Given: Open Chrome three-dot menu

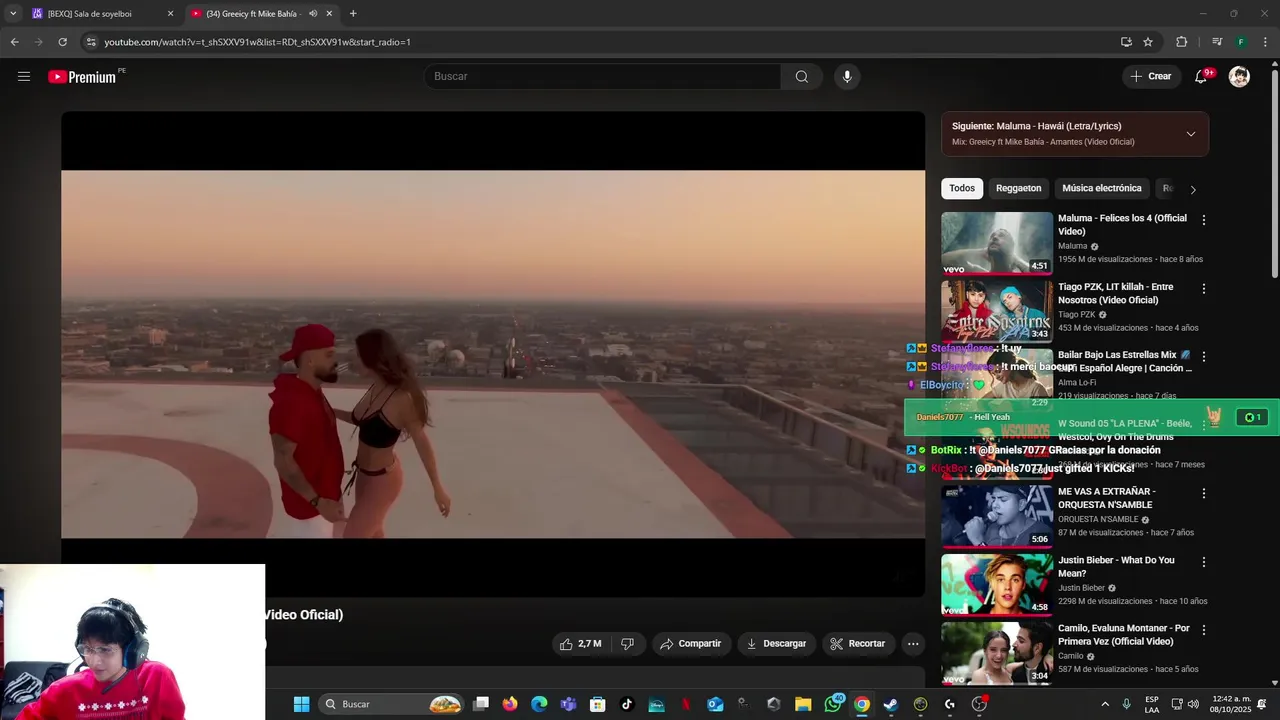Looking at the screenshot, I should (1266, 42).
